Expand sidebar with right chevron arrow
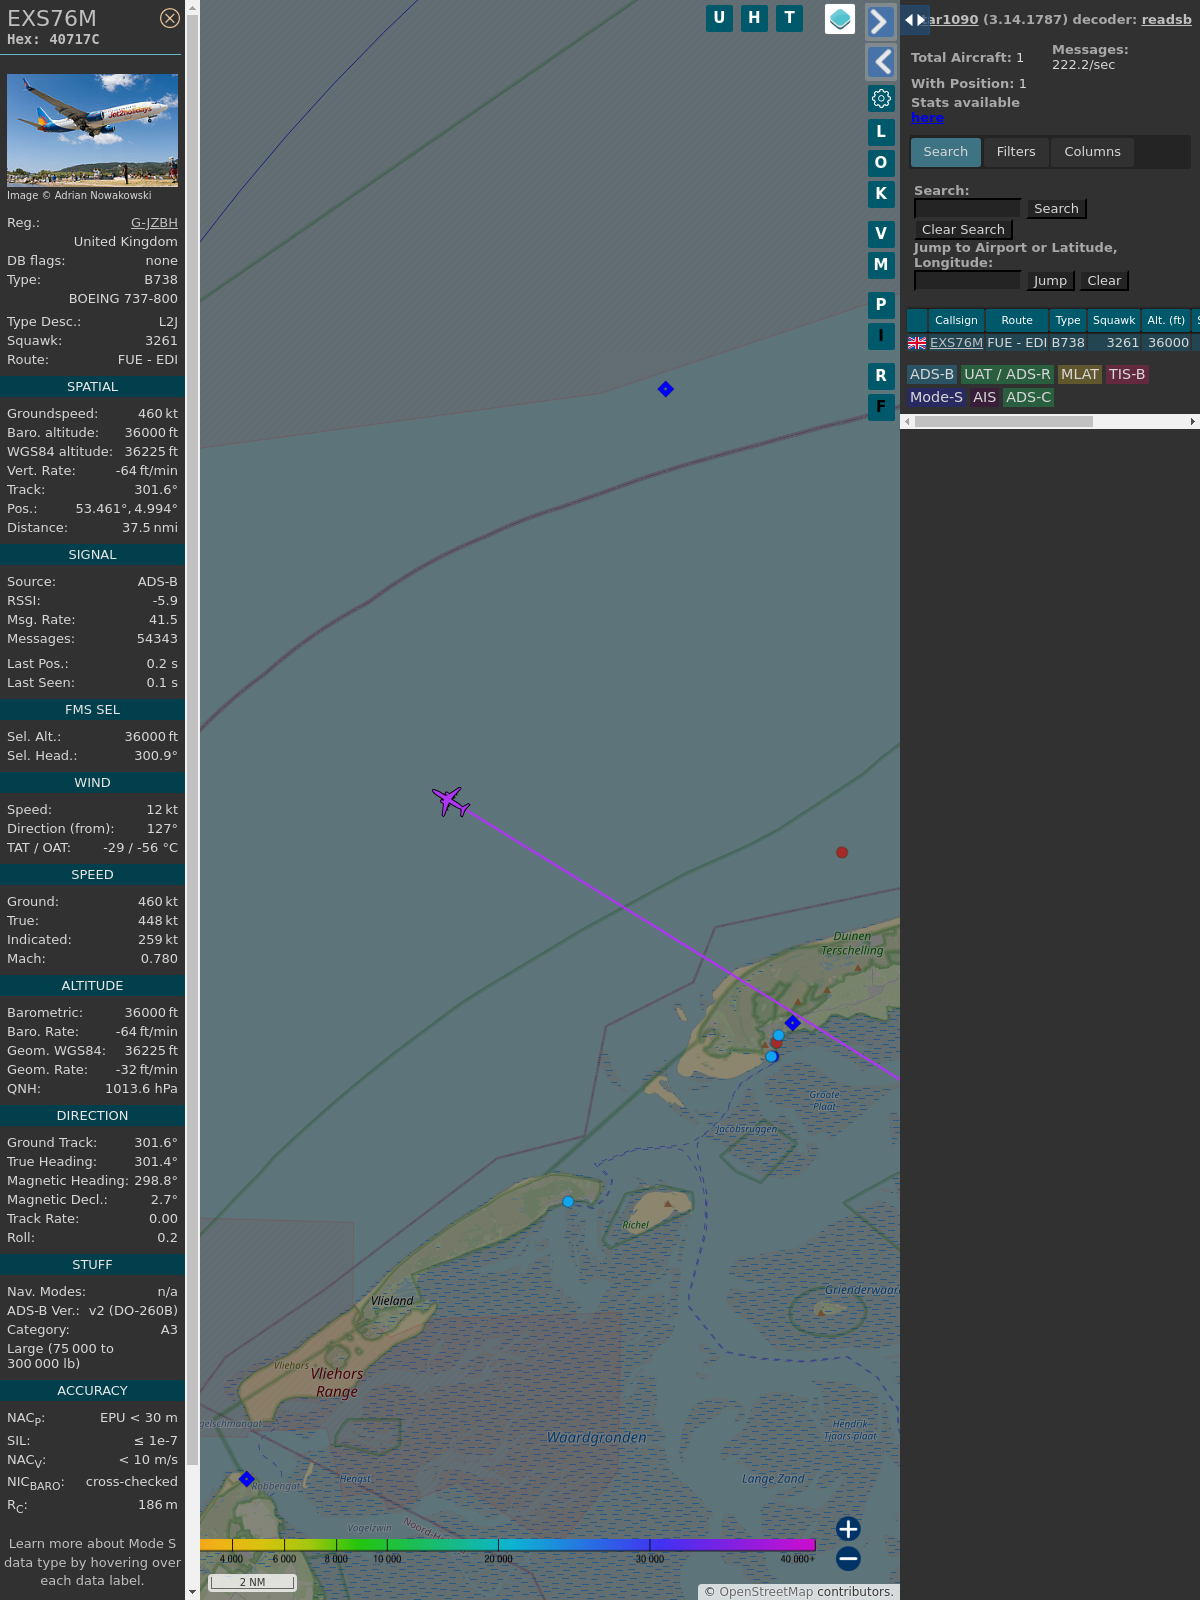This screenshot has height=1600, width=1200. 880,22
